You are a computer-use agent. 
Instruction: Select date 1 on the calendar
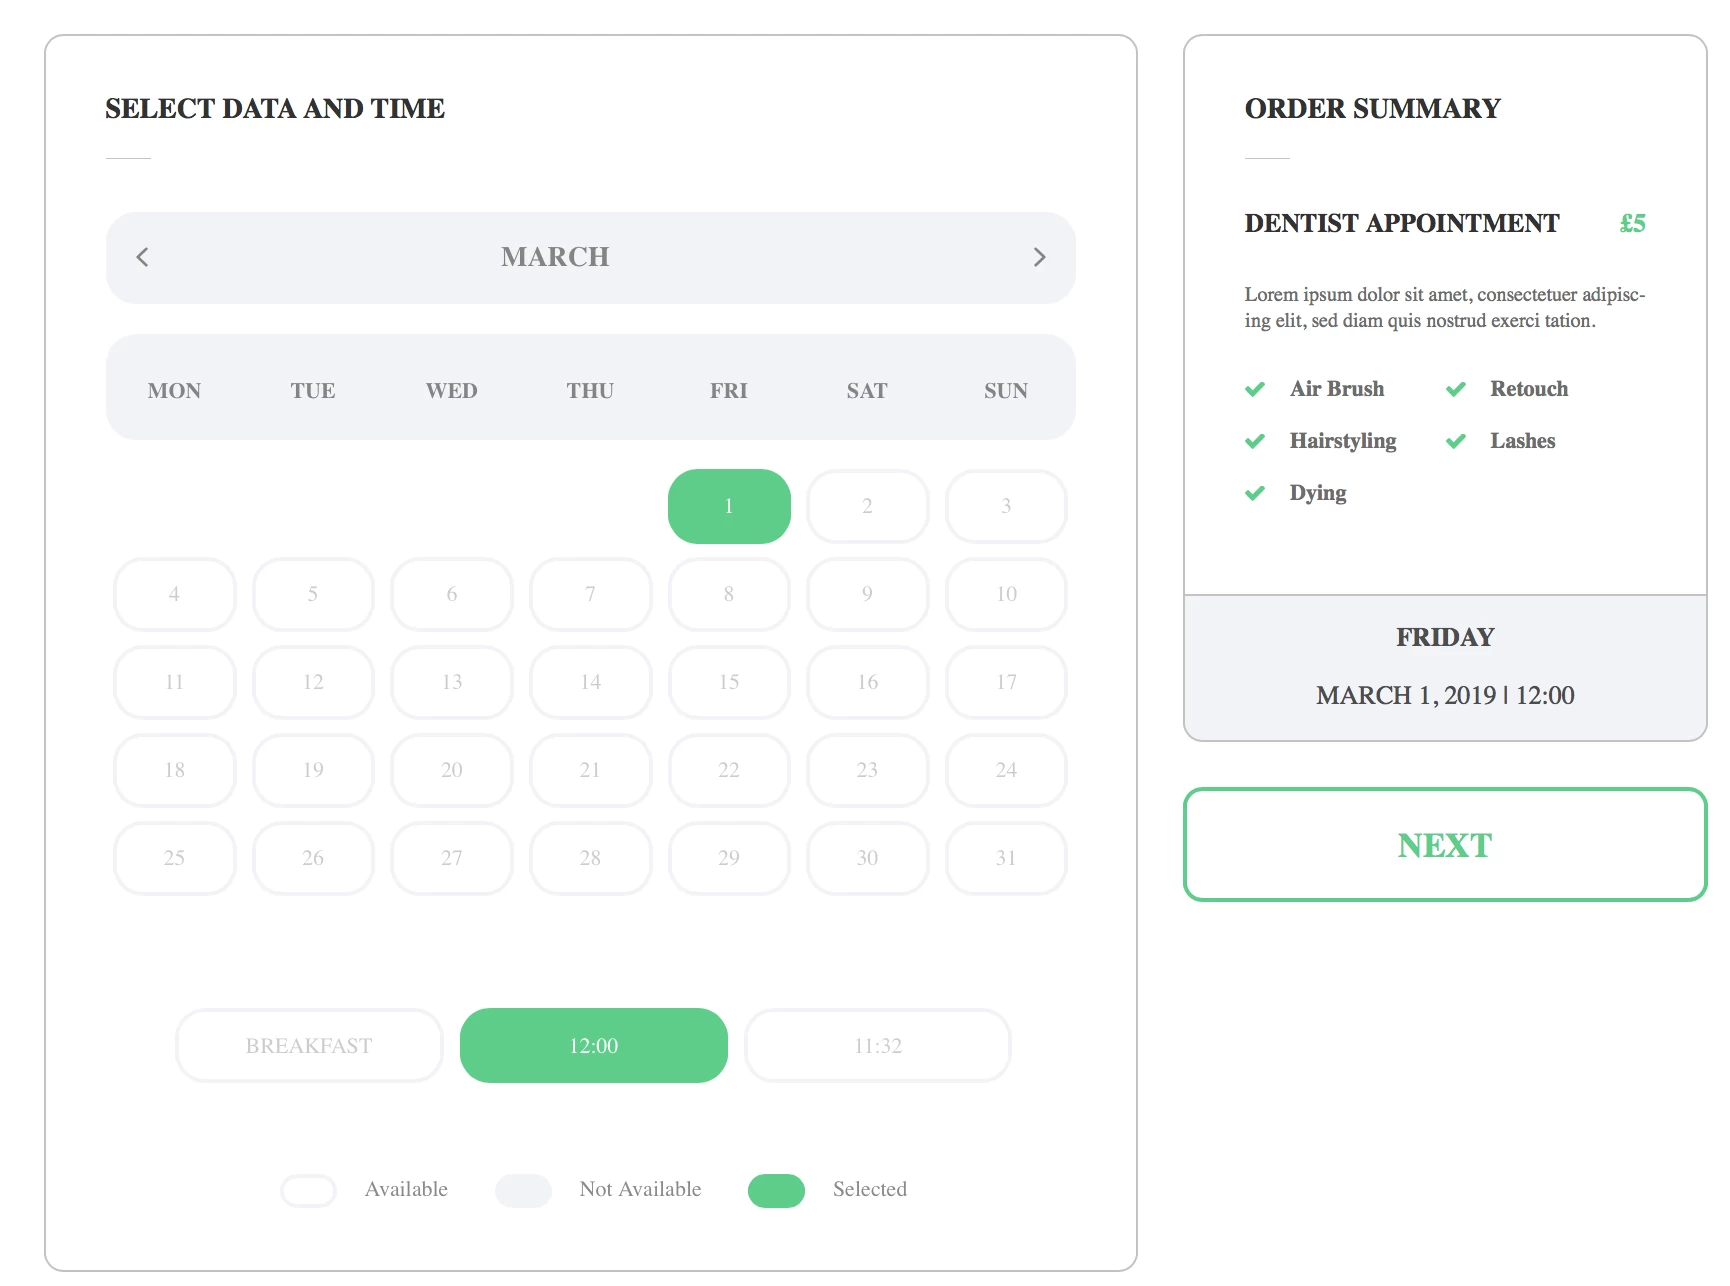tap(729, 506)
